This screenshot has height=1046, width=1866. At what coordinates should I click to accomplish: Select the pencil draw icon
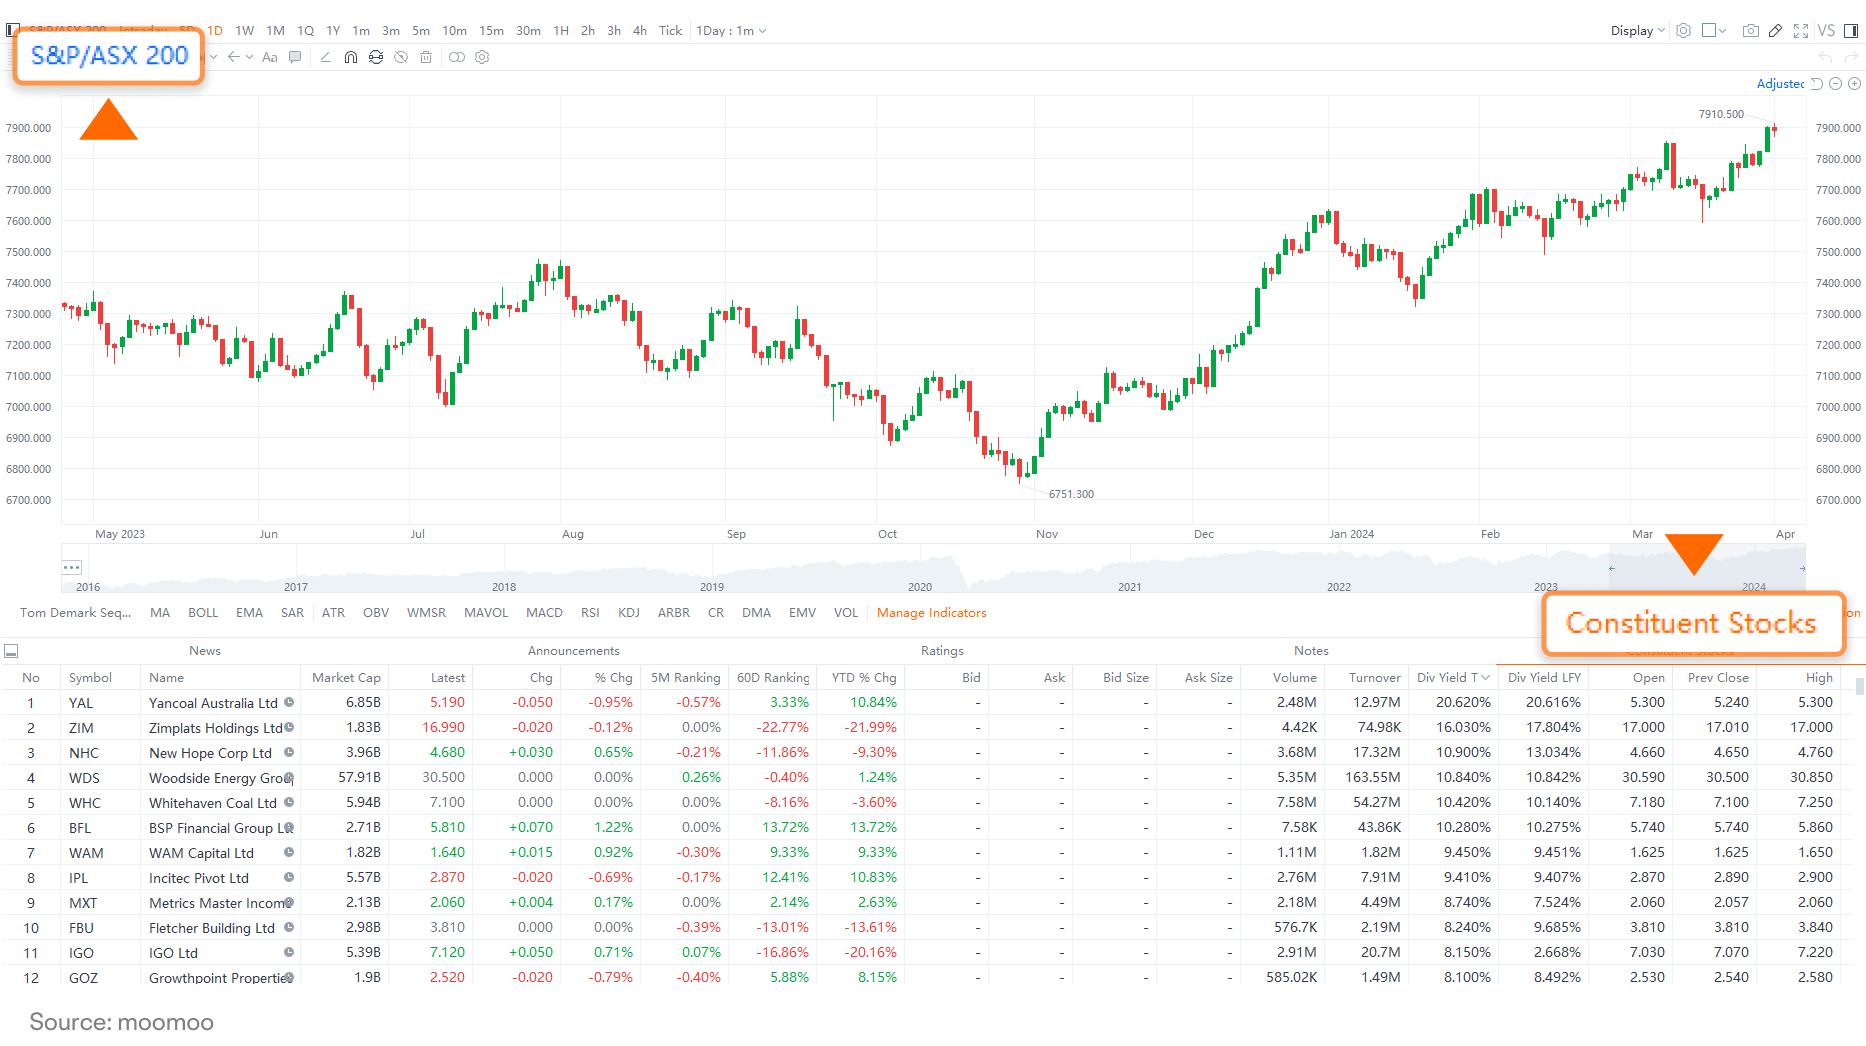coord(1775,31)
